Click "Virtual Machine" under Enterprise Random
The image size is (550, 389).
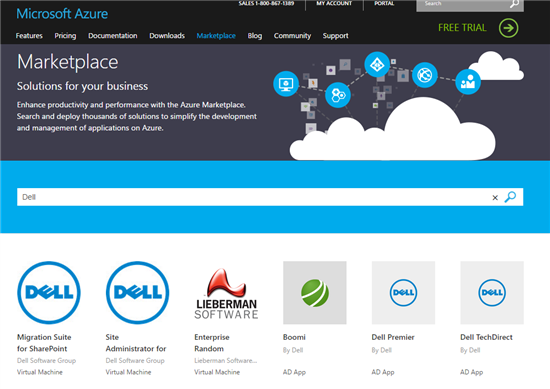tap(217, 372)
